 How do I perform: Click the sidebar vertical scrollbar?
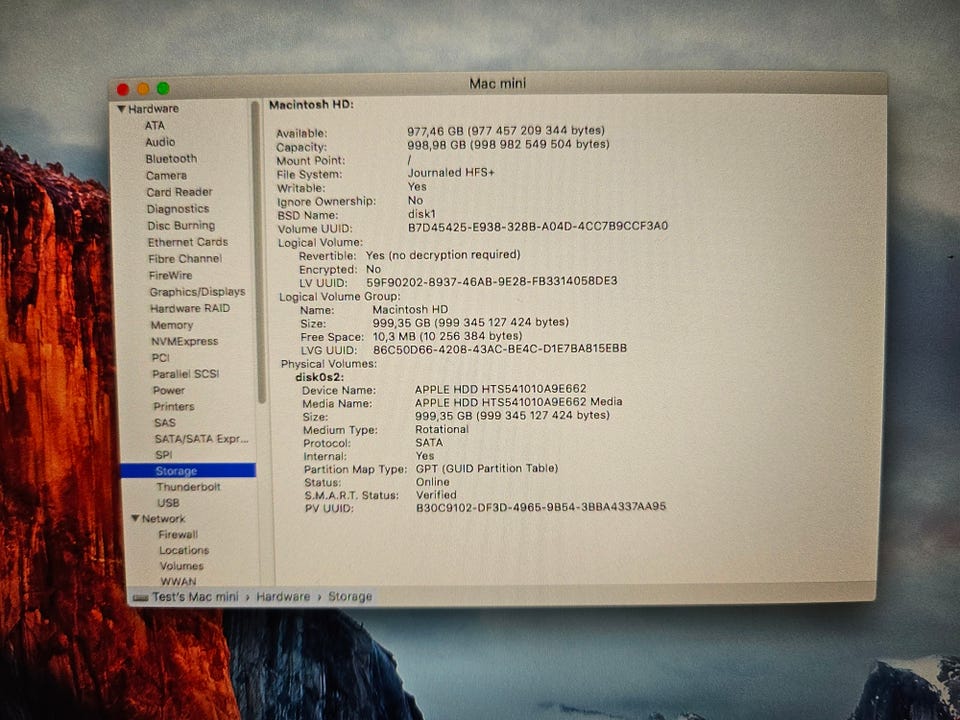[260, 250]
